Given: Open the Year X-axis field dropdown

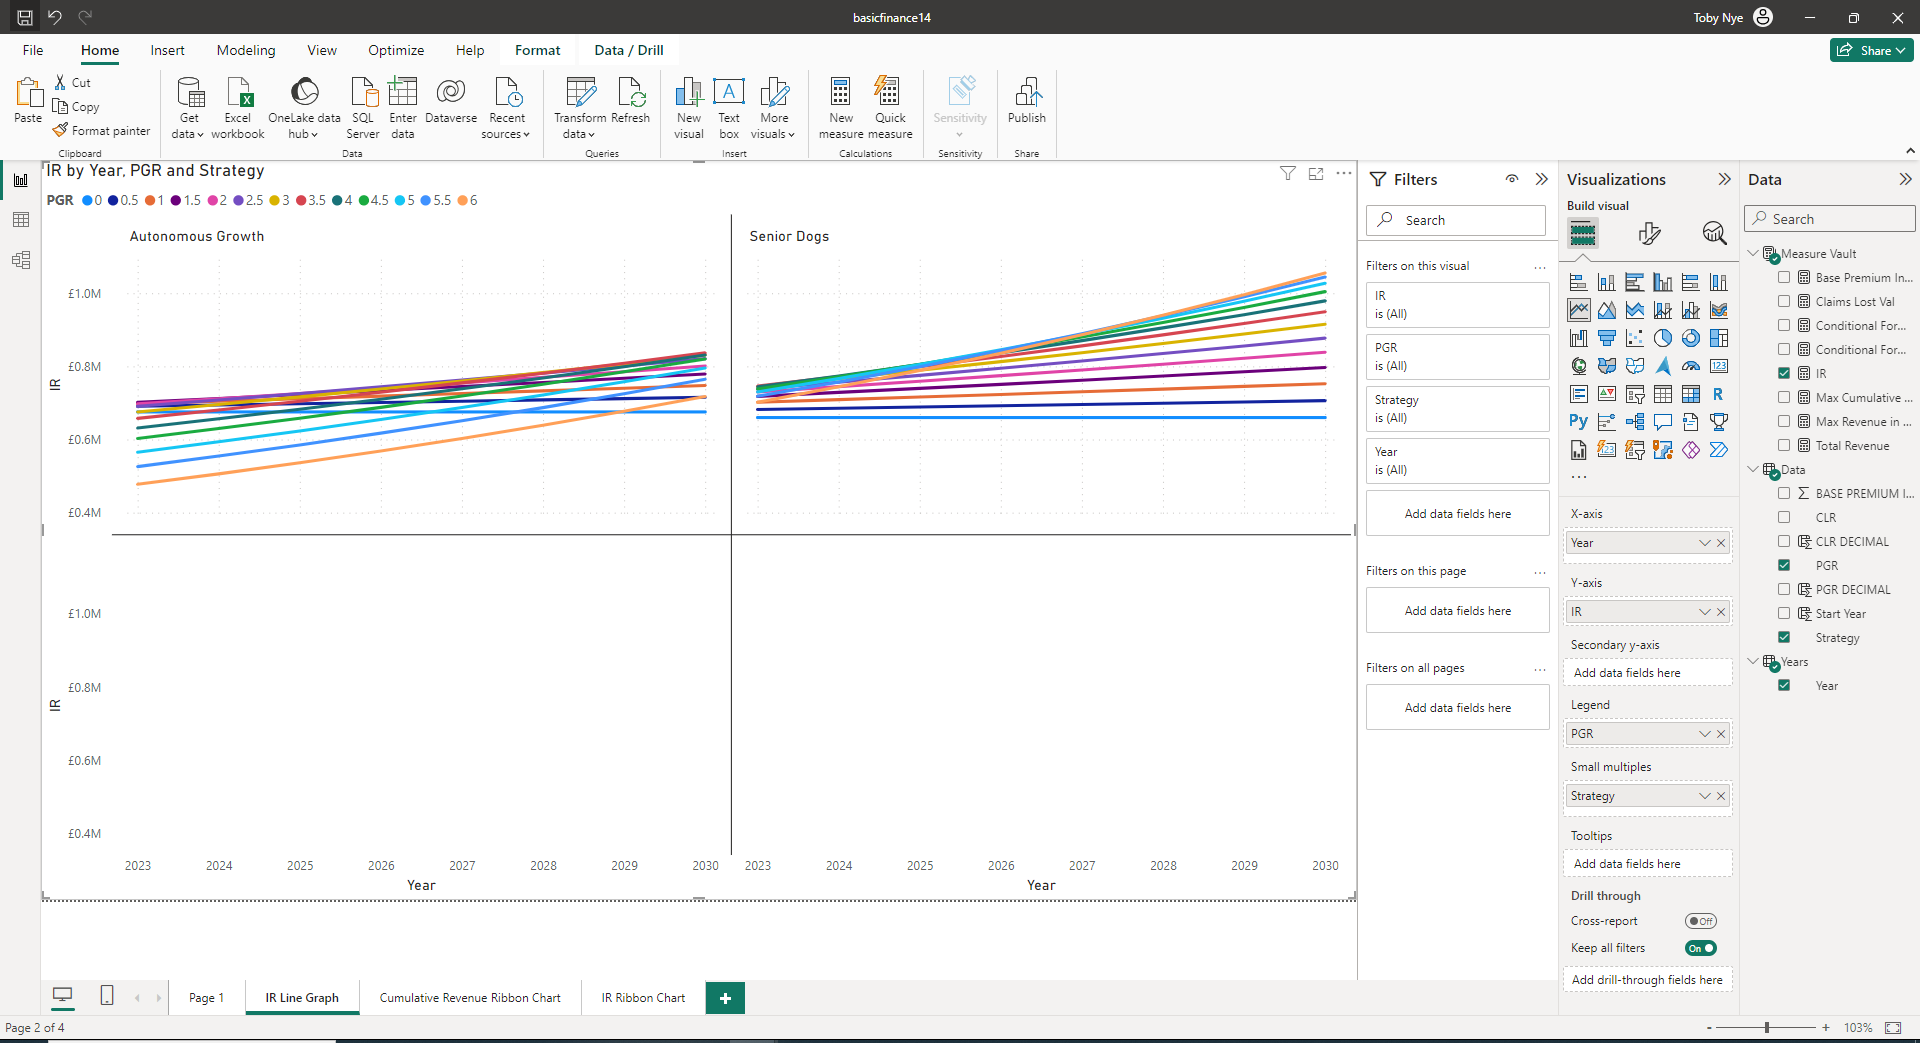Looking at the screenshot, I should [x=1704, y=543].
